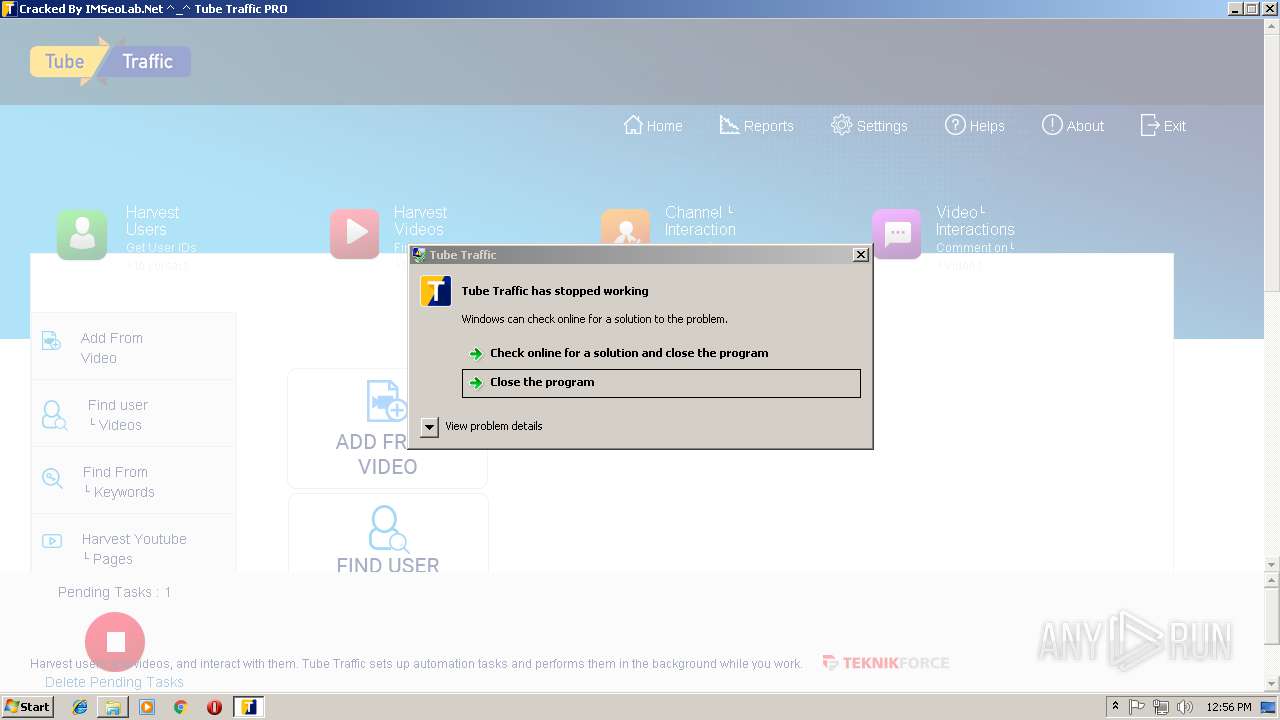Image resolution: width=1280 pixels, height=720 pixels.
Task: Click the Tube Traffic icon in error dialog
Action: [x=435, y=291]
